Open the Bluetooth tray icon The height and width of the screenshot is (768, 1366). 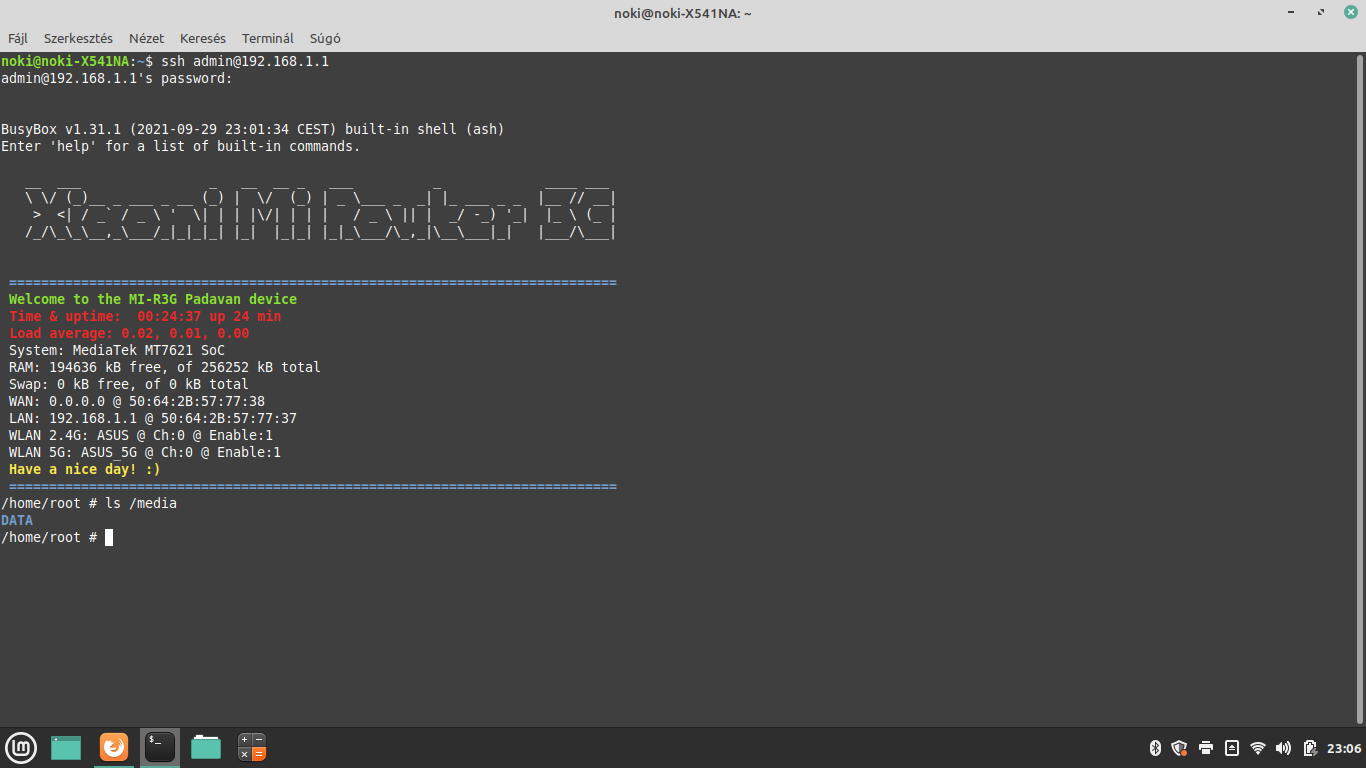1154,748
